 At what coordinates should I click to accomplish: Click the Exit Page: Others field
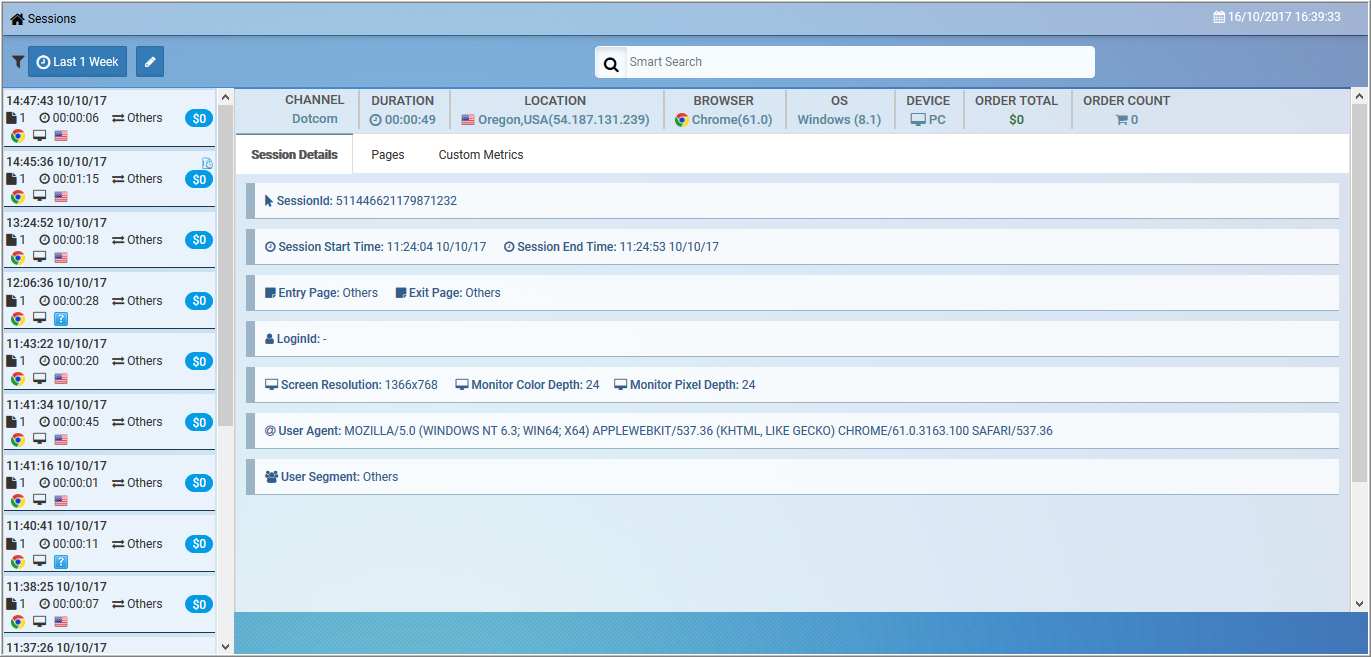point(448,293)
